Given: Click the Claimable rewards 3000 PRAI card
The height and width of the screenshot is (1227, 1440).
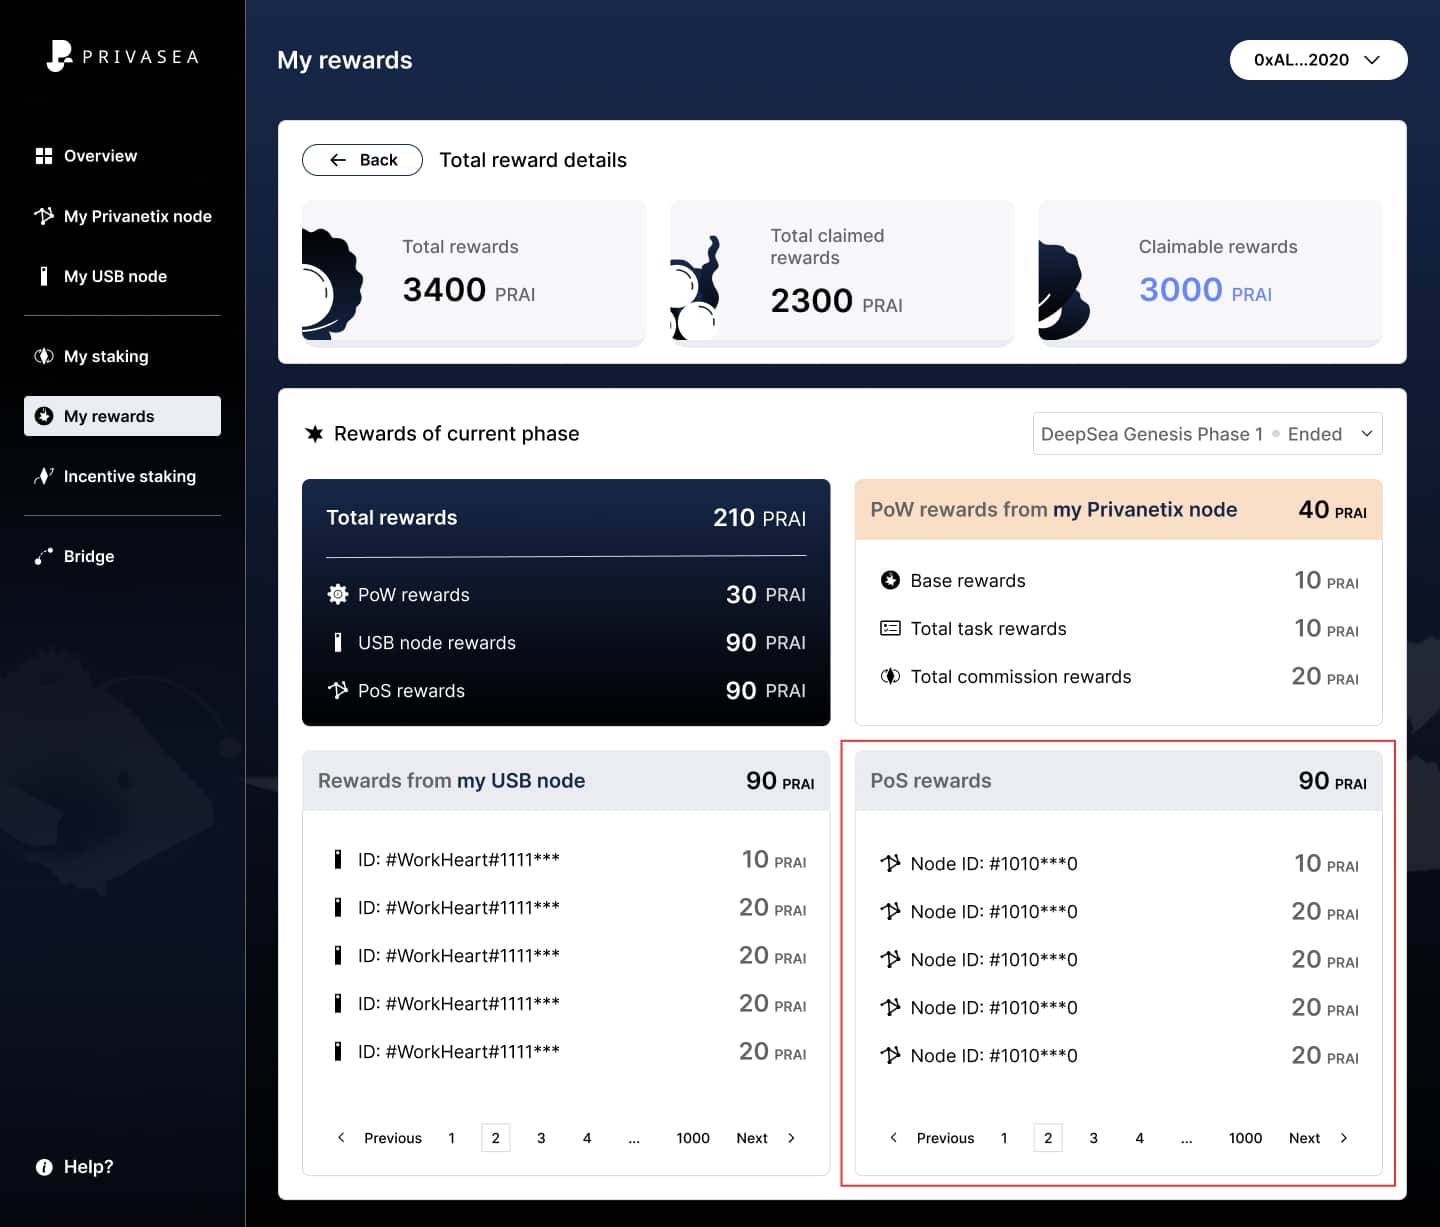Looking at the screenshot, I should point(1210,273).
